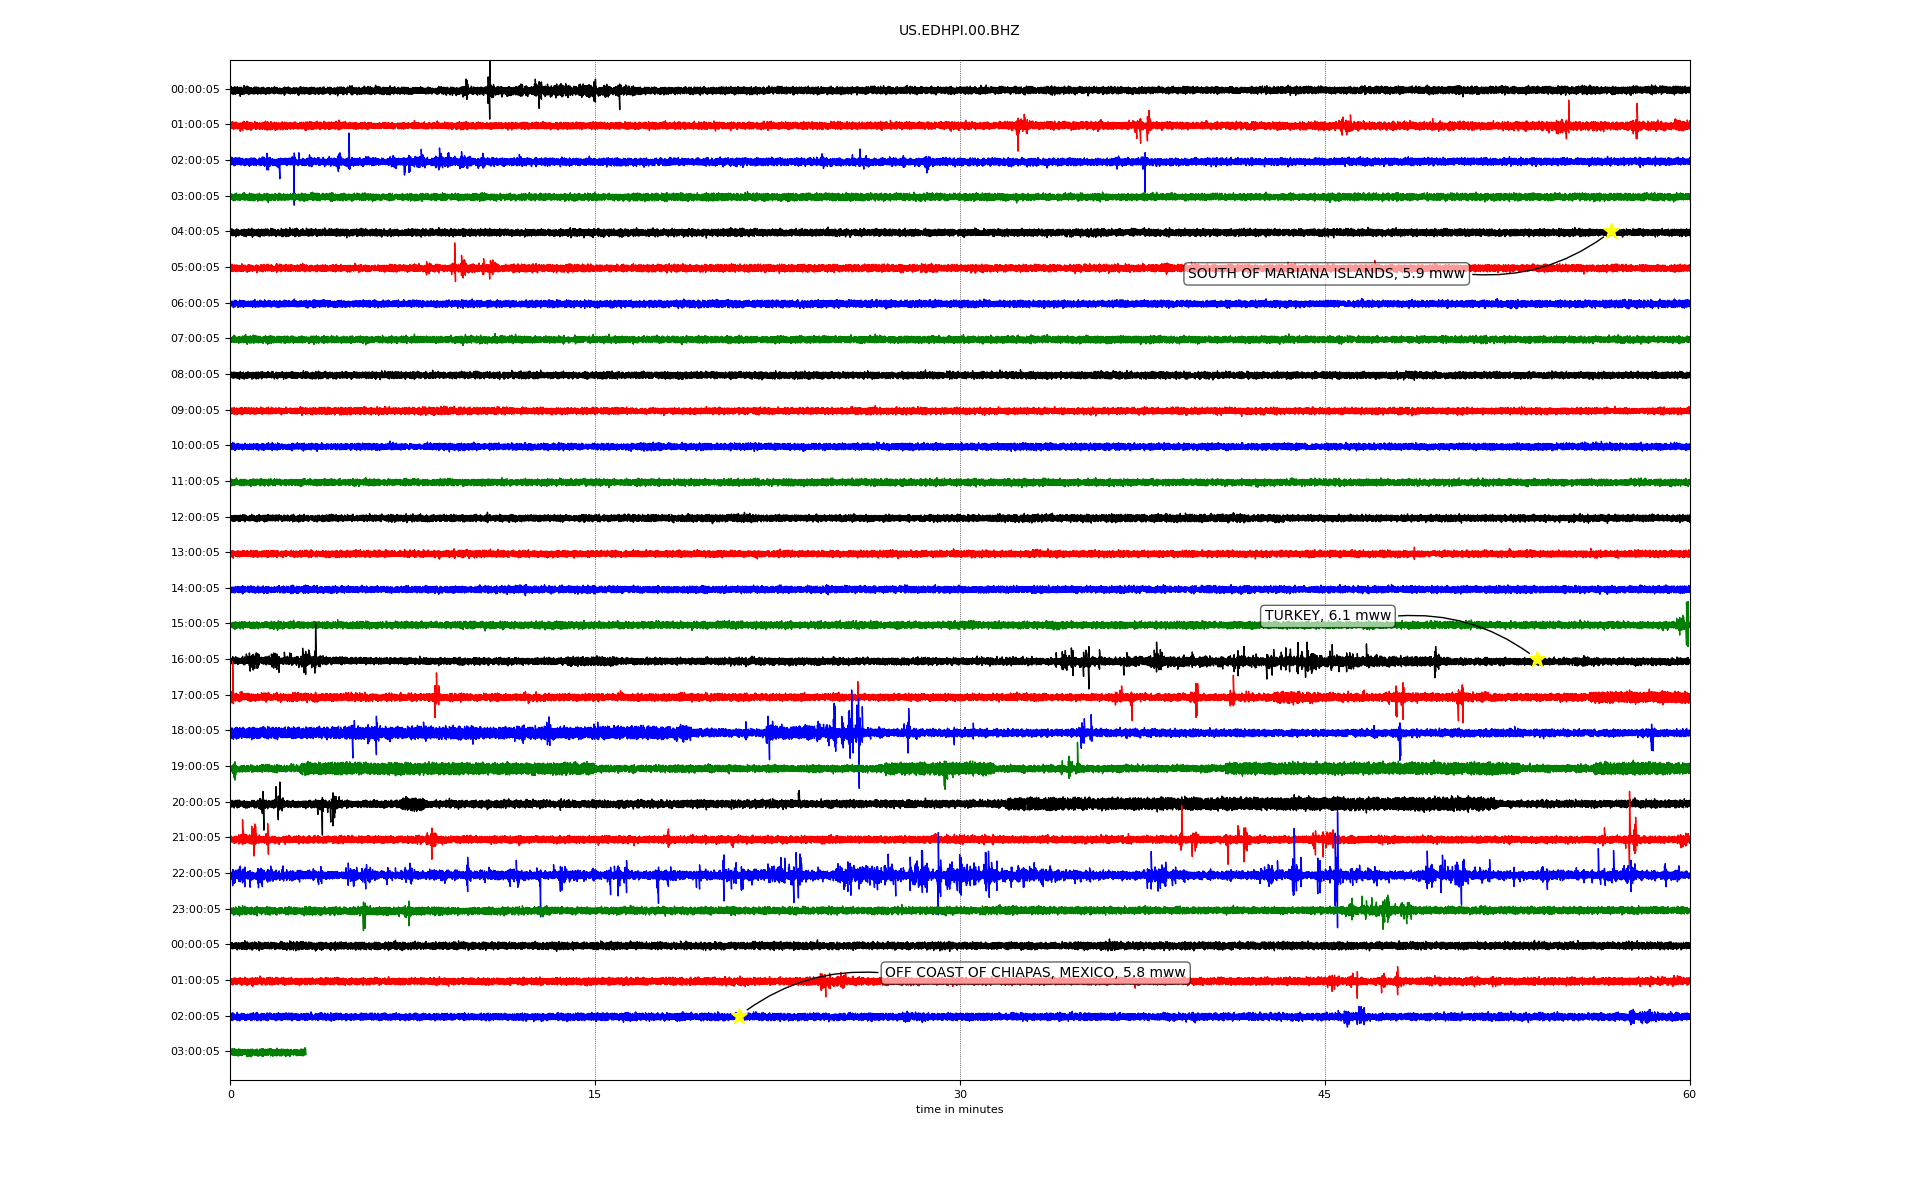Select the SOUTH OF MARIANA ISLANDS annotation box
Image resolution: width=1920 pixels, height=1200 pixels.
1326,274
